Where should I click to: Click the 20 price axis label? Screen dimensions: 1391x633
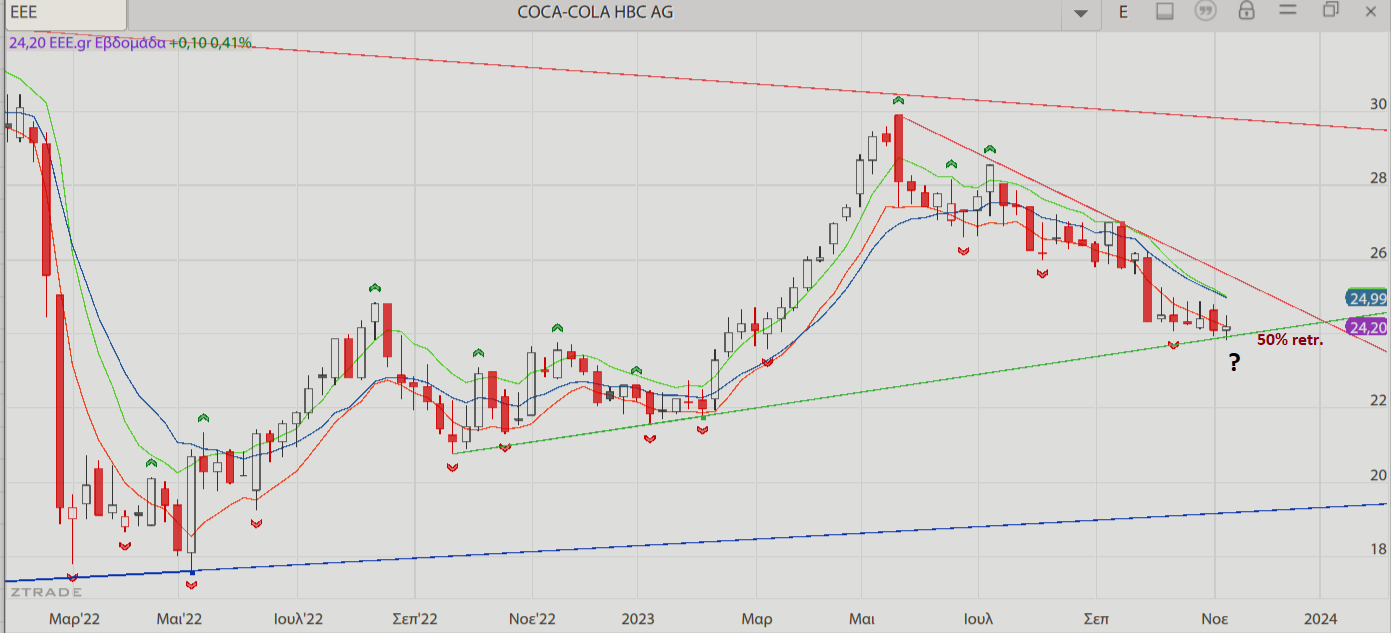coord(1379,475)
